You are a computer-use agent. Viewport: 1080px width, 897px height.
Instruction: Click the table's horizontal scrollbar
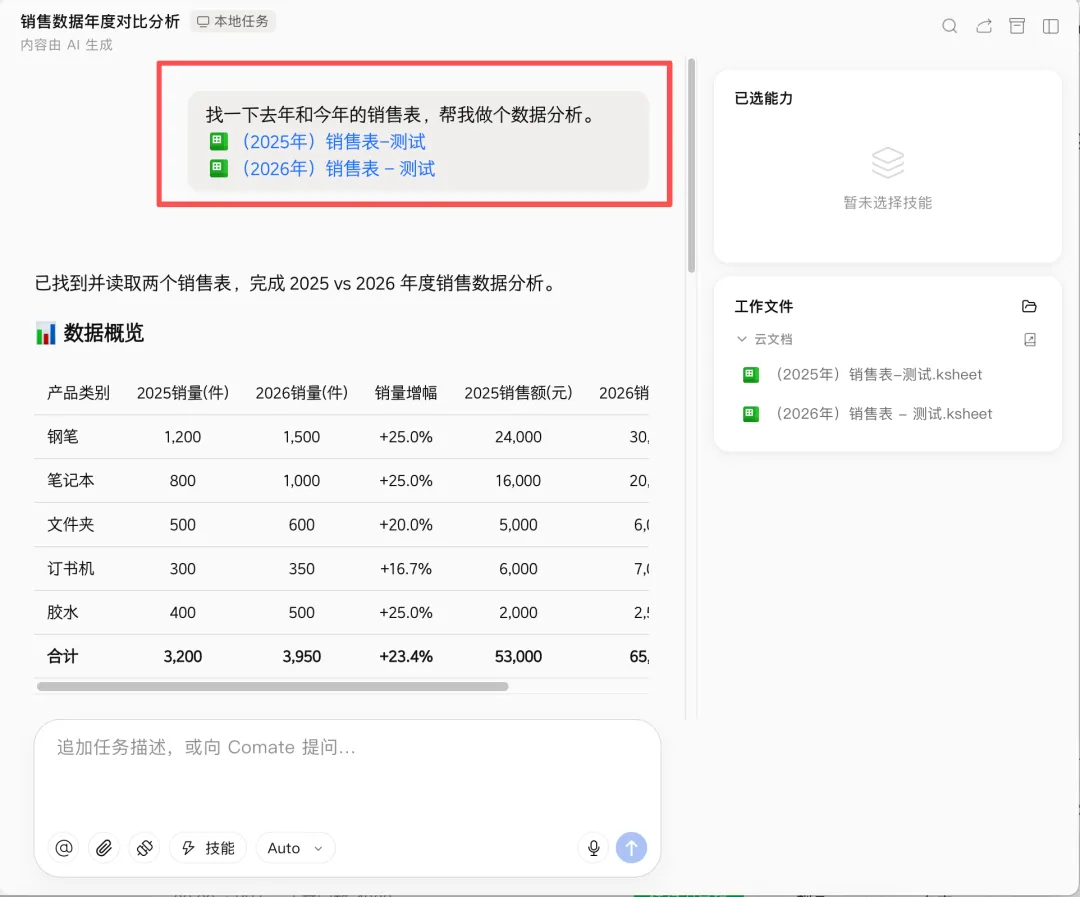tap(273, 686)
